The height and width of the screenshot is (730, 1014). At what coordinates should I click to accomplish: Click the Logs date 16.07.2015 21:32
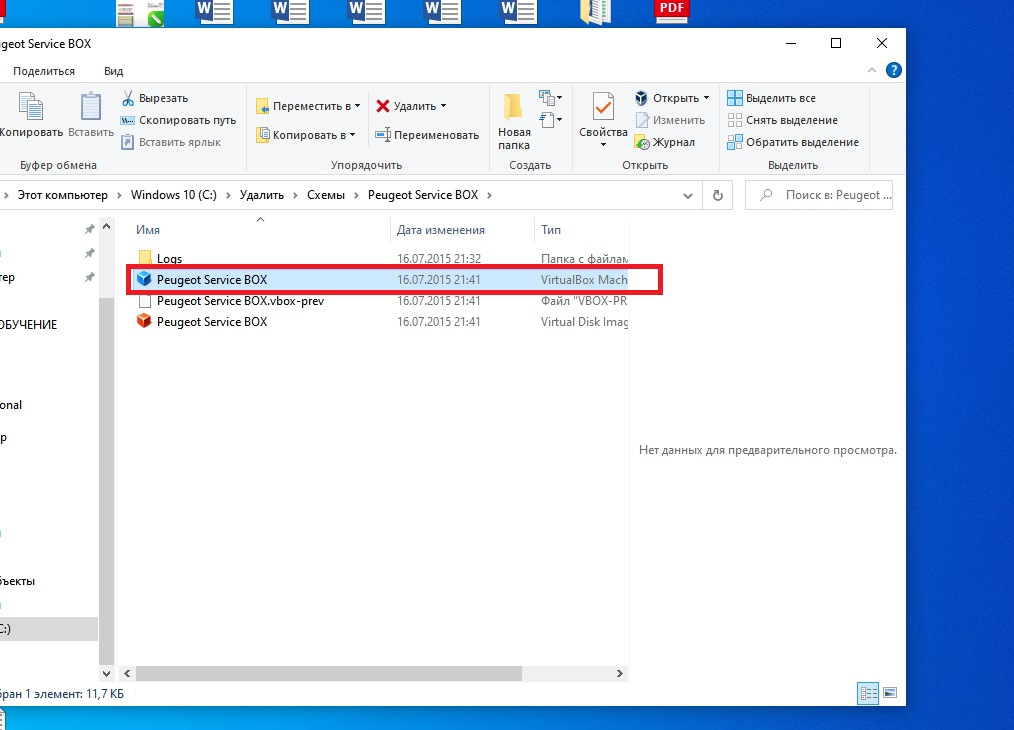pyautogui.click(x=439, y=259)
